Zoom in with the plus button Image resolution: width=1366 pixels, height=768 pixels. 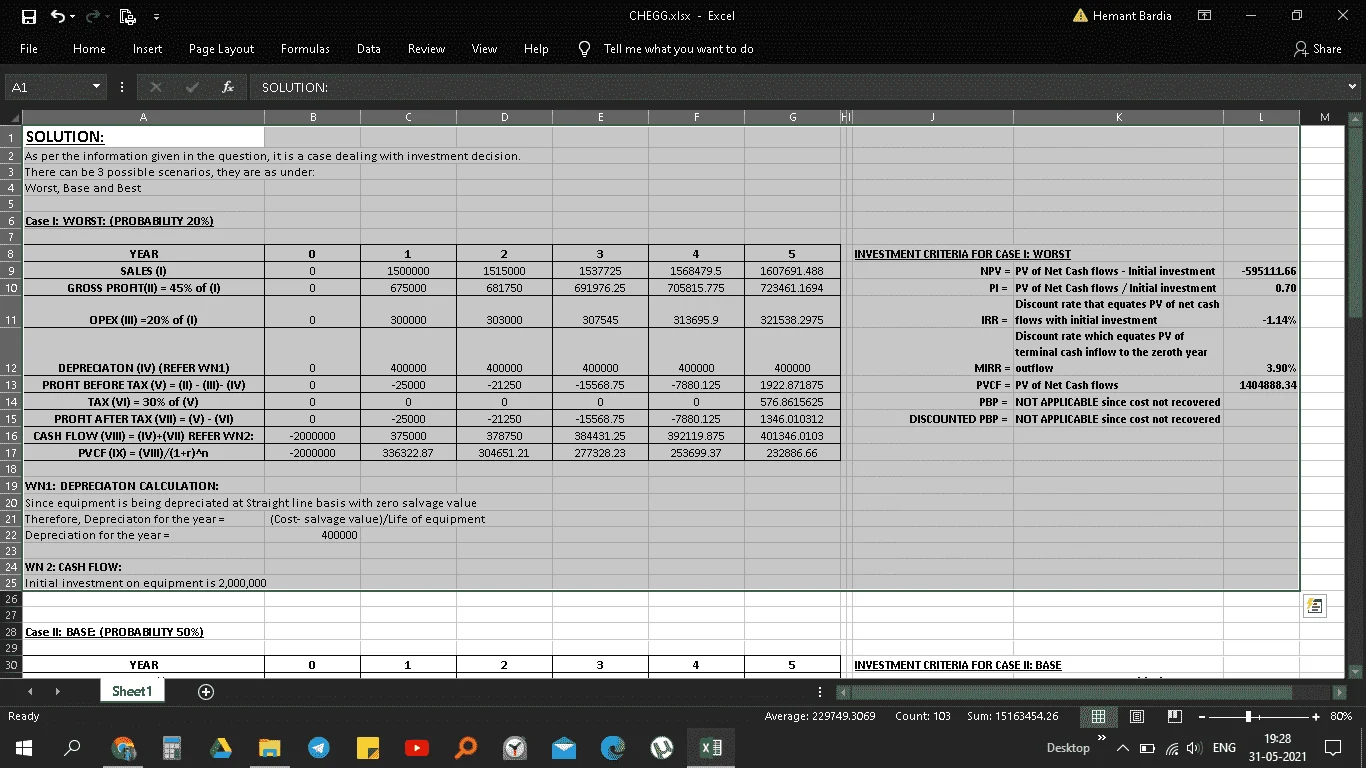coord(1317,716)
